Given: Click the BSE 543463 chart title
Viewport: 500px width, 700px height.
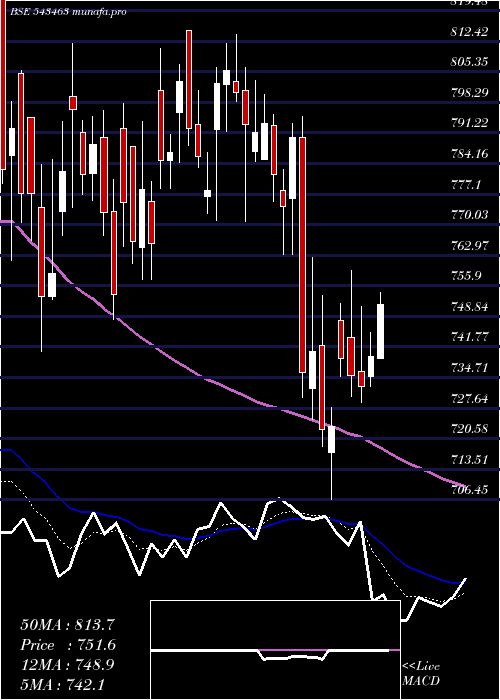Looking at the screenshot, I should click(x=68, y=12).
